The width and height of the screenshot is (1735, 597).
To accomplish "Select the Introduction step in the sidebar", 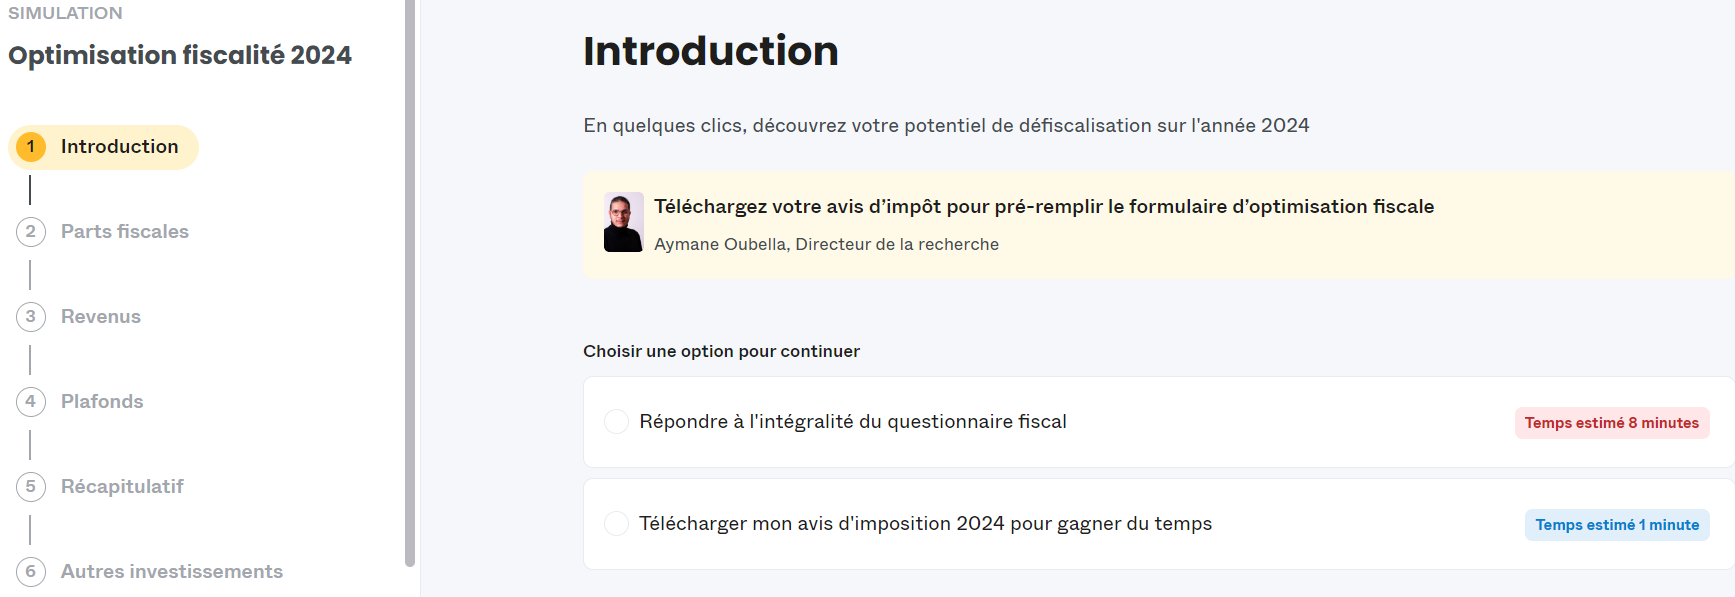I will (x=118, y=146).
